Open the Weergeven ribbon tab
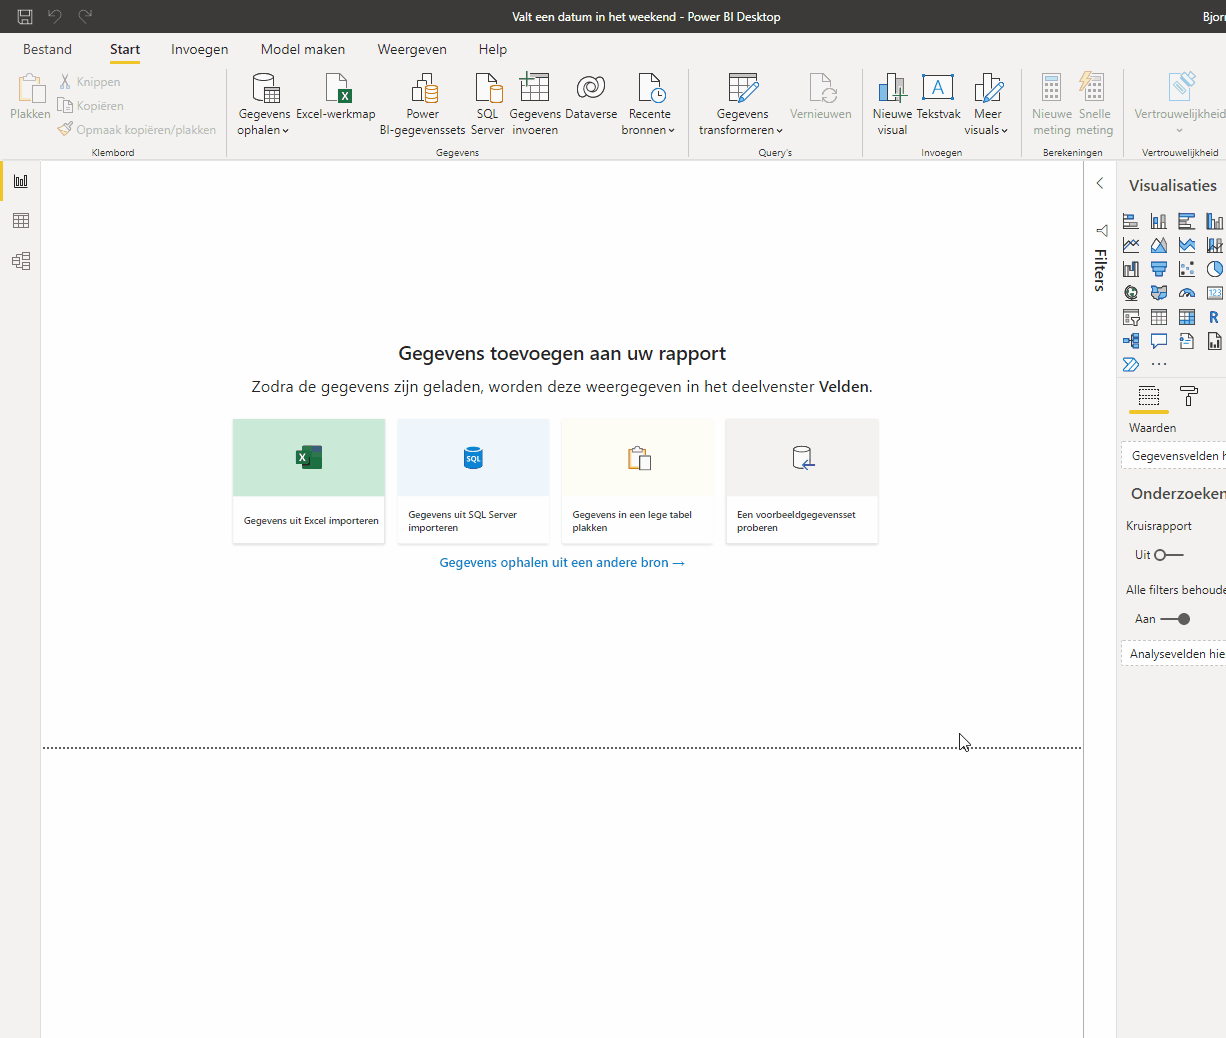 (x=412, y=49)
